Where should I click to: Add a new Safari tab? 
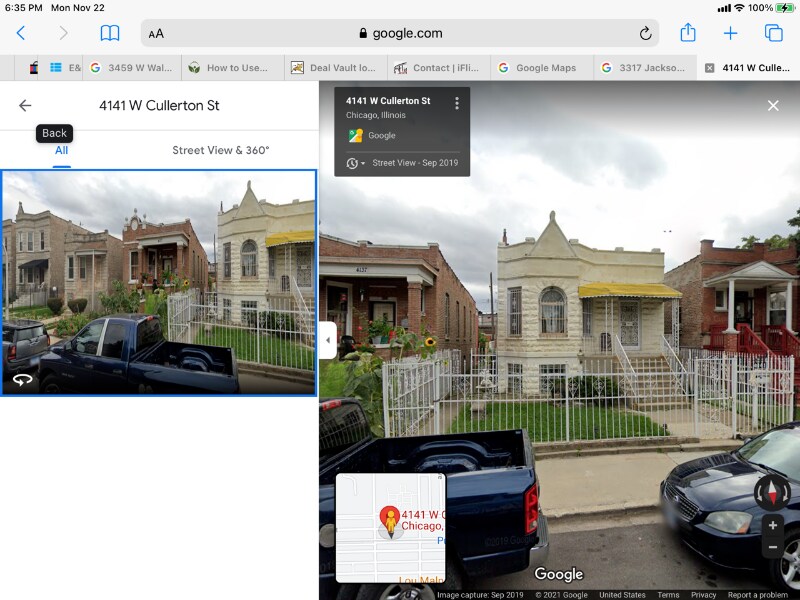(730, 33)
